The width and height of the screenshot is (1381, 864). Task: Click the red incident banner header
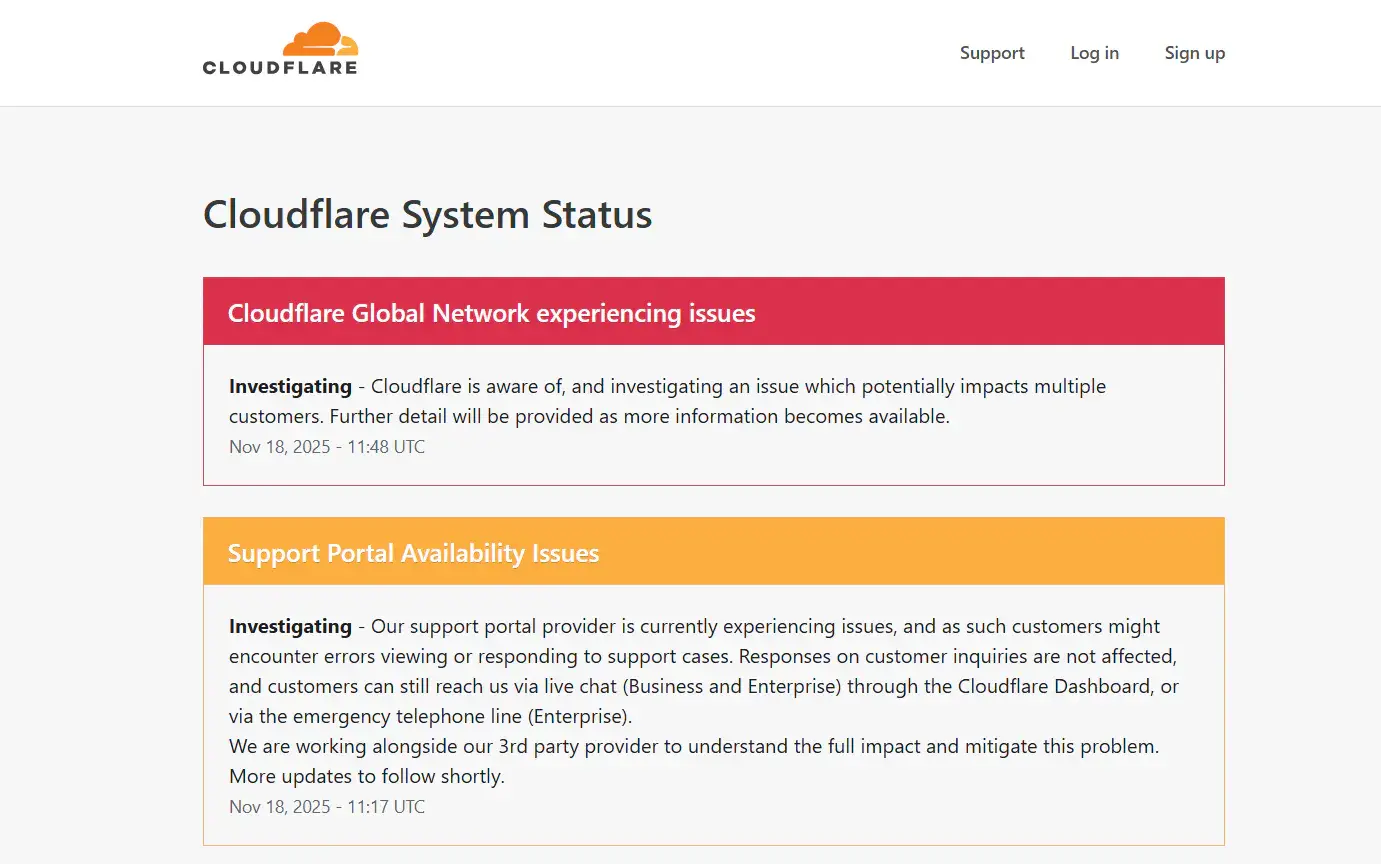click(x=713, y=311)
